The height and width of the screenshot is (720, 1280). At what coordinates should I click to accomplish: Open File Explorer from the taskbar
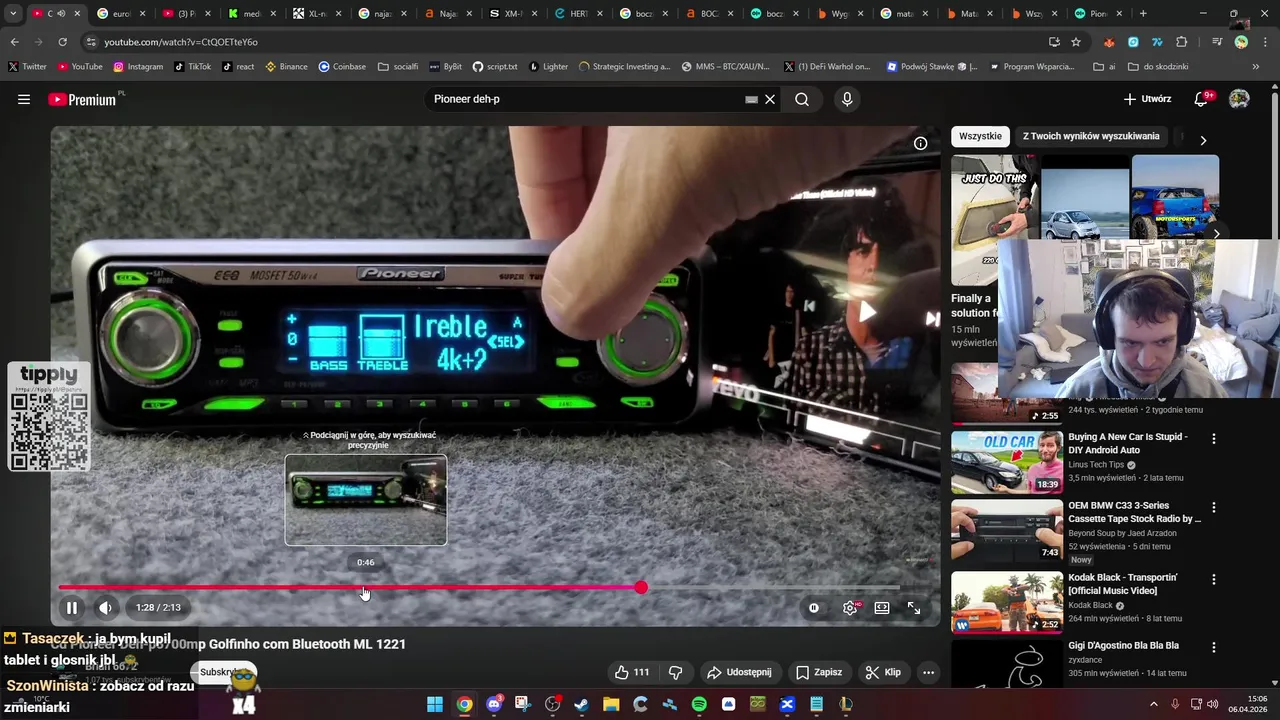(611, 704)
